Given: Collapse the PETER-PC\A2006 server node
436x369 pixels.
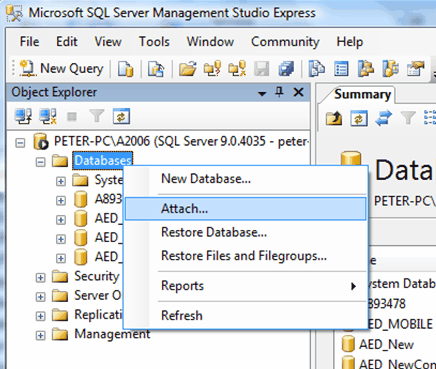Looking at the screenshot, I should coord(20,143).
